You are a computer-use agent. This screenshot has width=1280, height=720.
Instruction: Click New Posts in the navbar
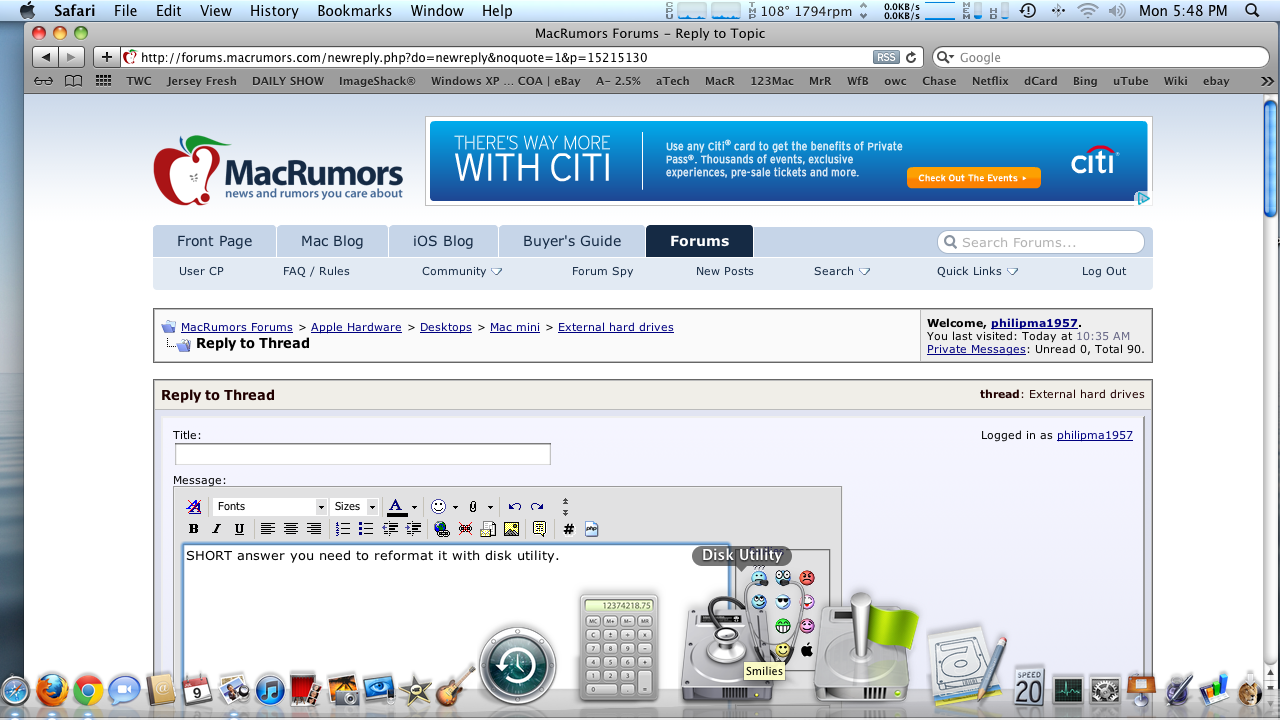[725, 271]
